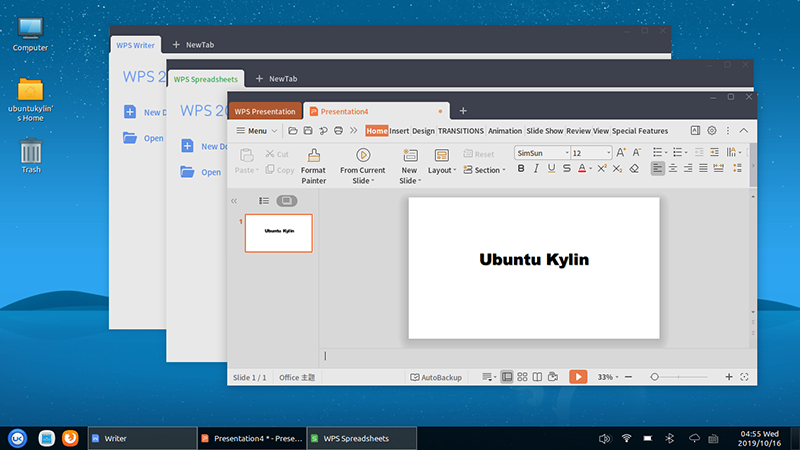Click the AutoBackup button
The height and width of the screenshot is (450, 800).
(436, 378)
